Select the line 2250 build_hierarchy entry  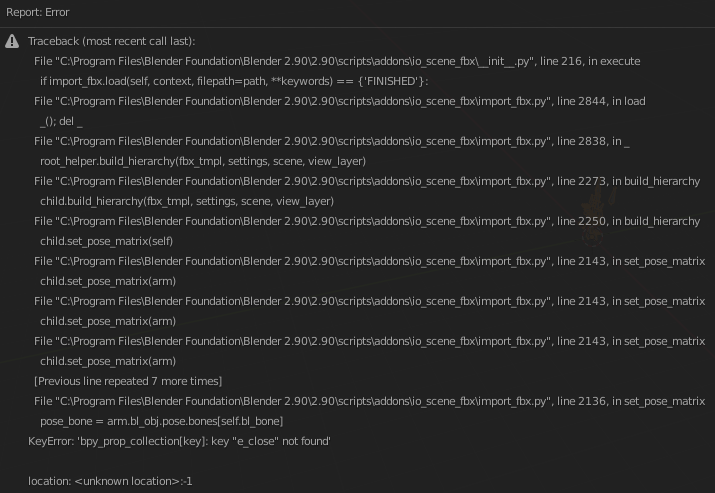click(x=367, y=222)
